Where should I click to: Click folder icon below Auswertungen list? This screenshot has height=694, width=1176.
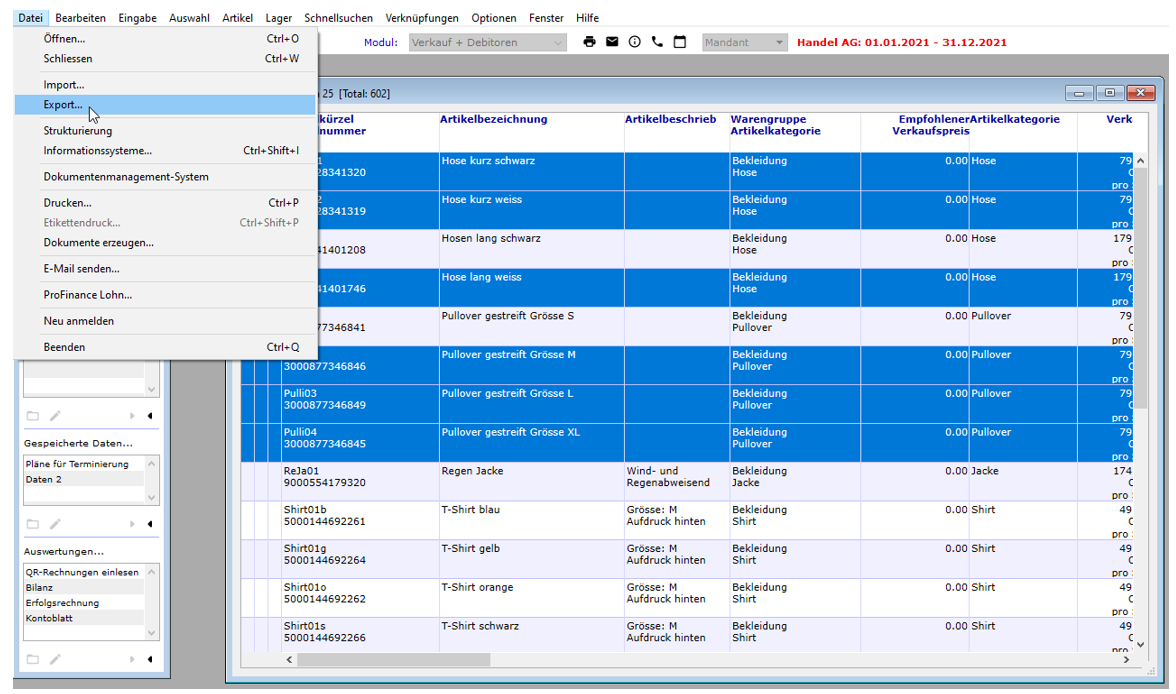pyautogui.click(x=32, y=659)
